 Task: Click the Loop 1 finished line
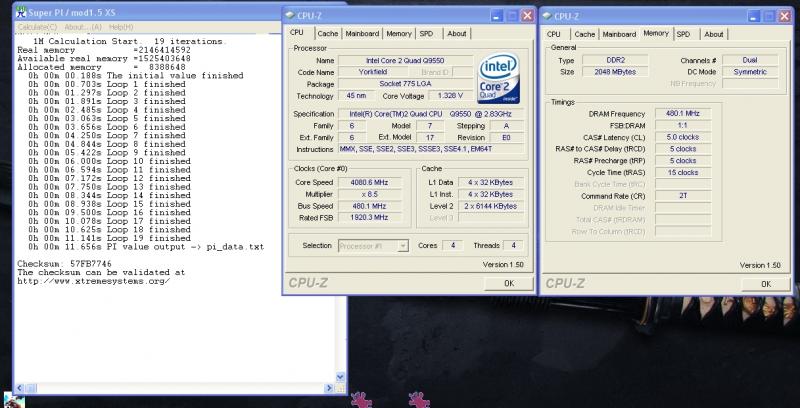(107, 84)
